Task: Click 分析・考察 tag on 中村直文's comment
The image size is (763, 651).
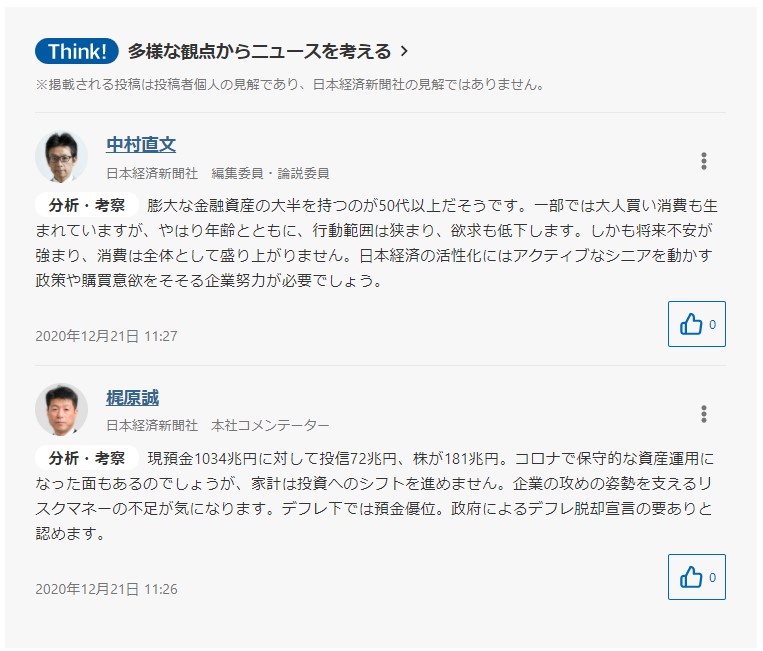Action: [87, 205]
